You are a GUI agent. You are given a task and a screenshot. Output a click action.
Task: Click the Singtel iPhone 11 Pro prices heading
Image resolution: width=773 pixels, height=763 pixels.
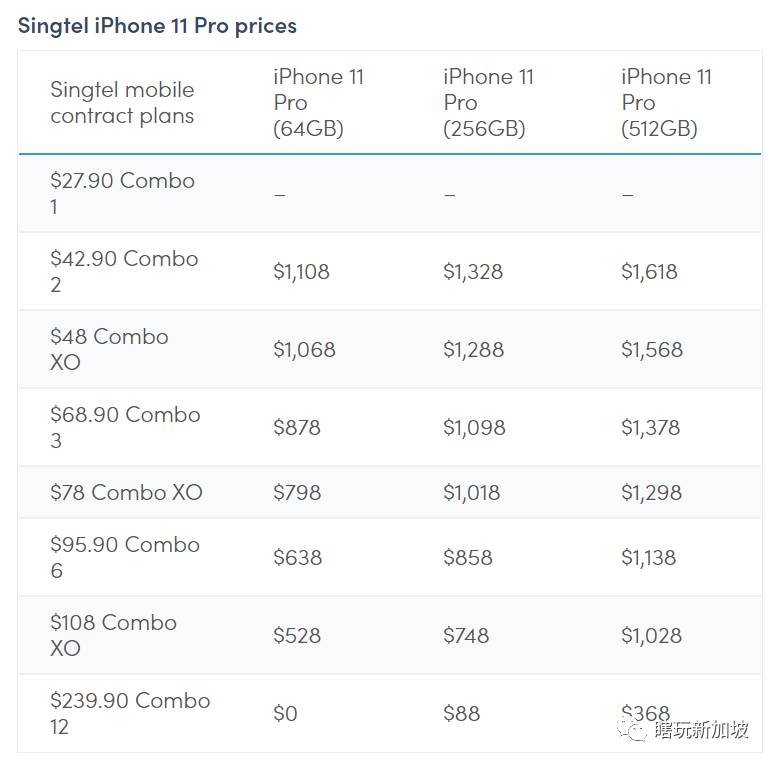[x=157, y=25]
